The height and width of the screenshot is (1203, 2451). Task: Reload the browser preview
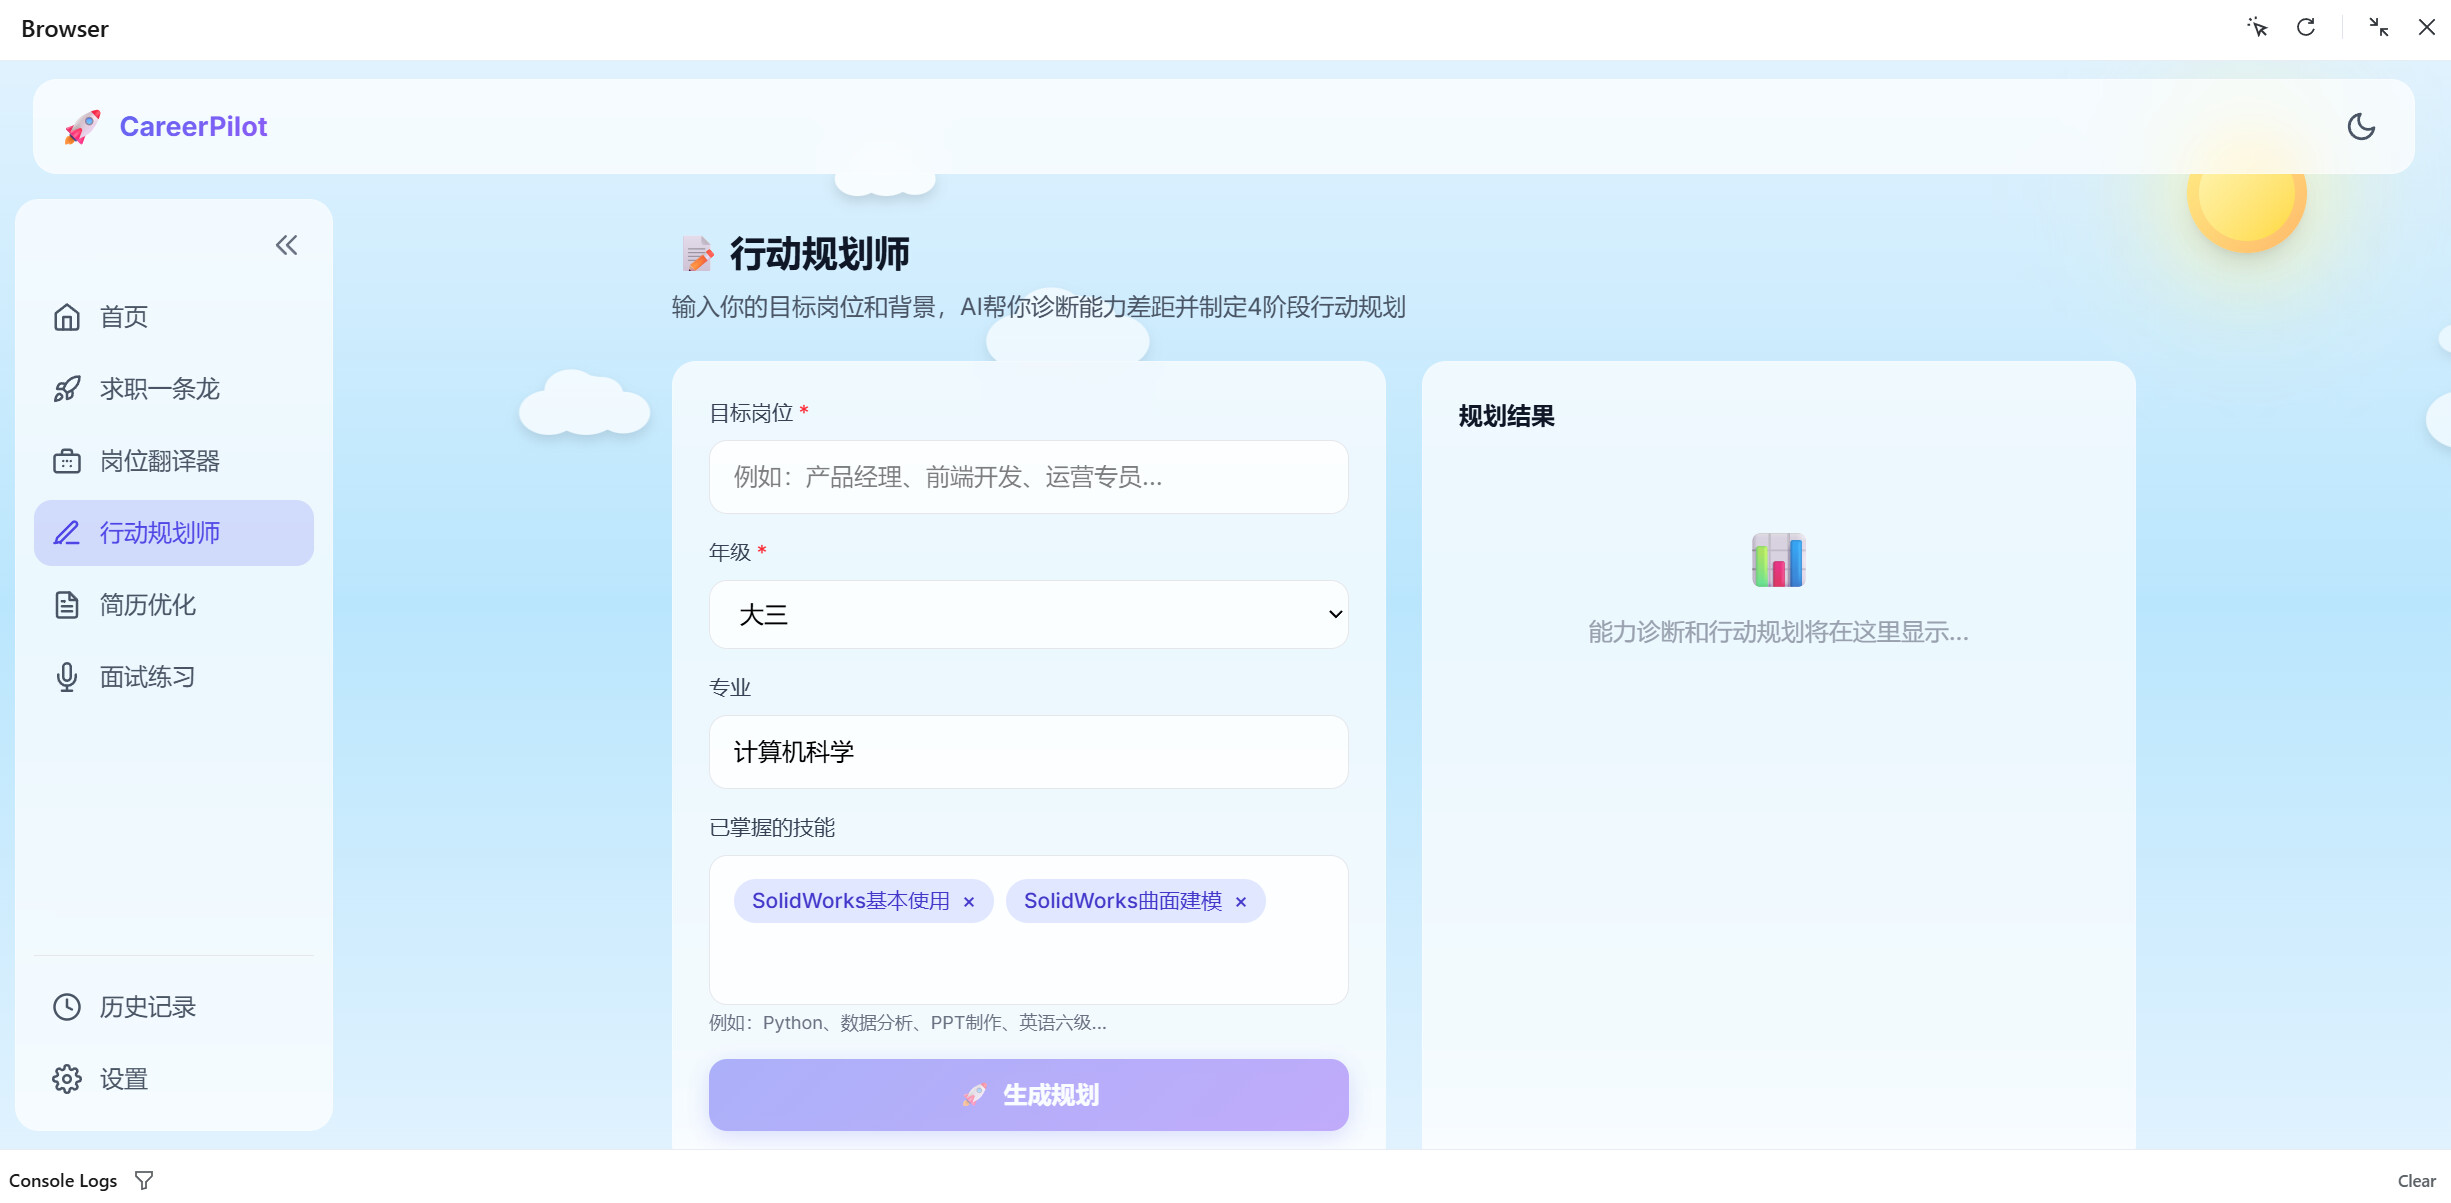[2306, 28]
